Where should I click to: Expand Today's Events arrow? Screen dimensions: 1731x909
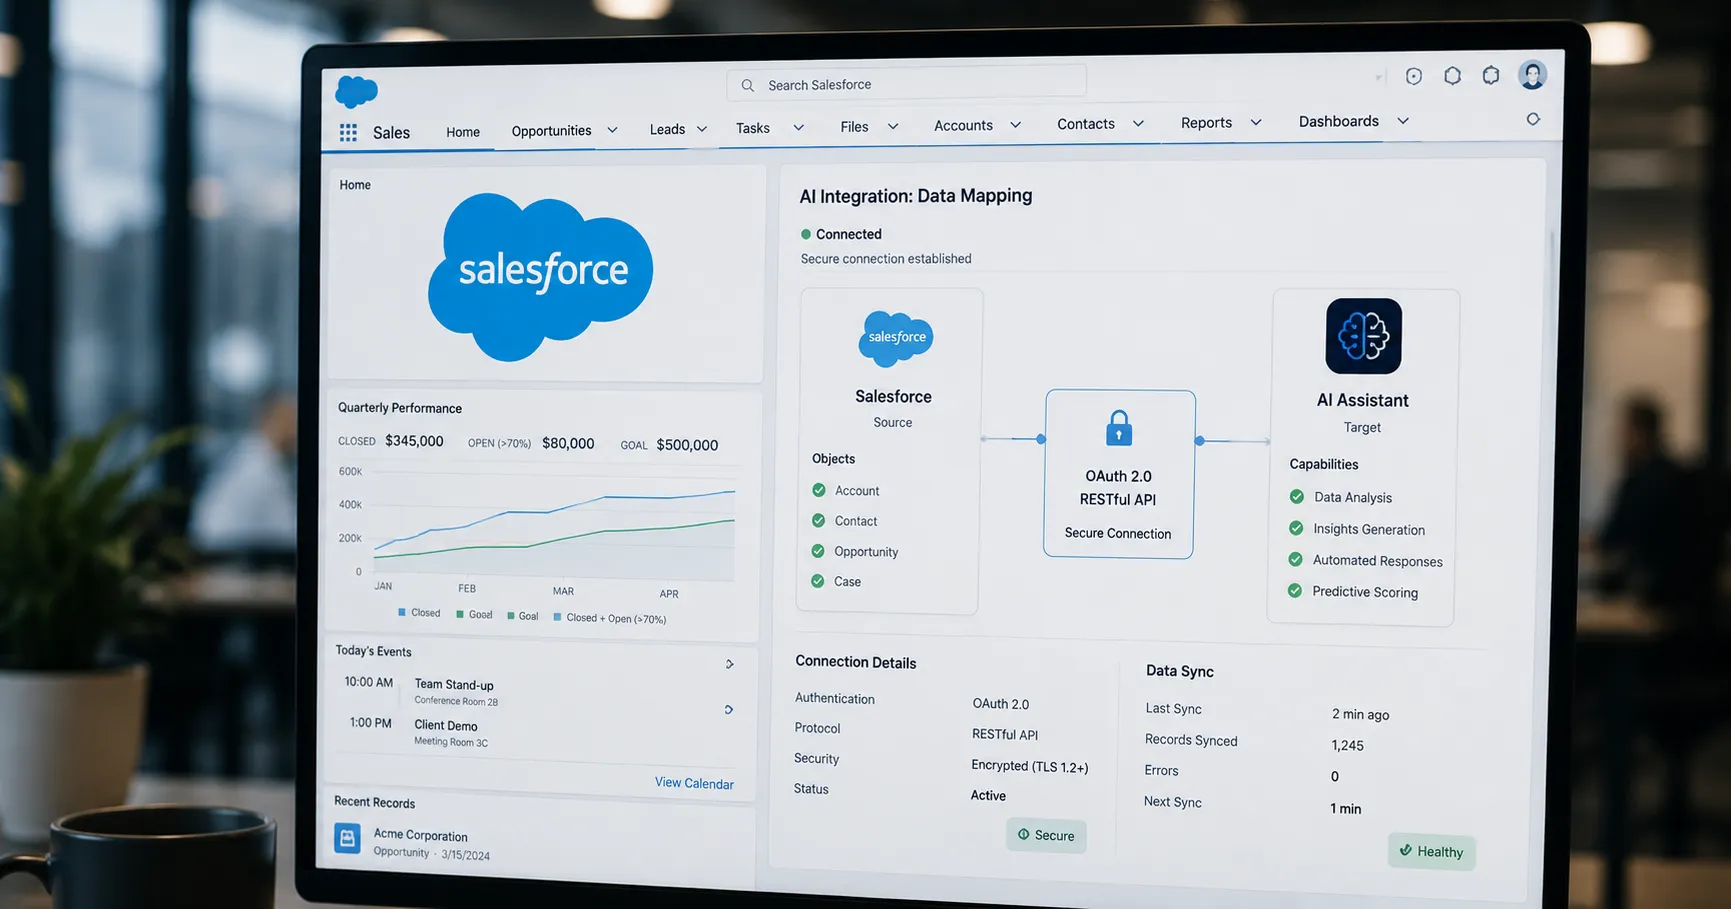pyautogui.click(x=729, y=664)
